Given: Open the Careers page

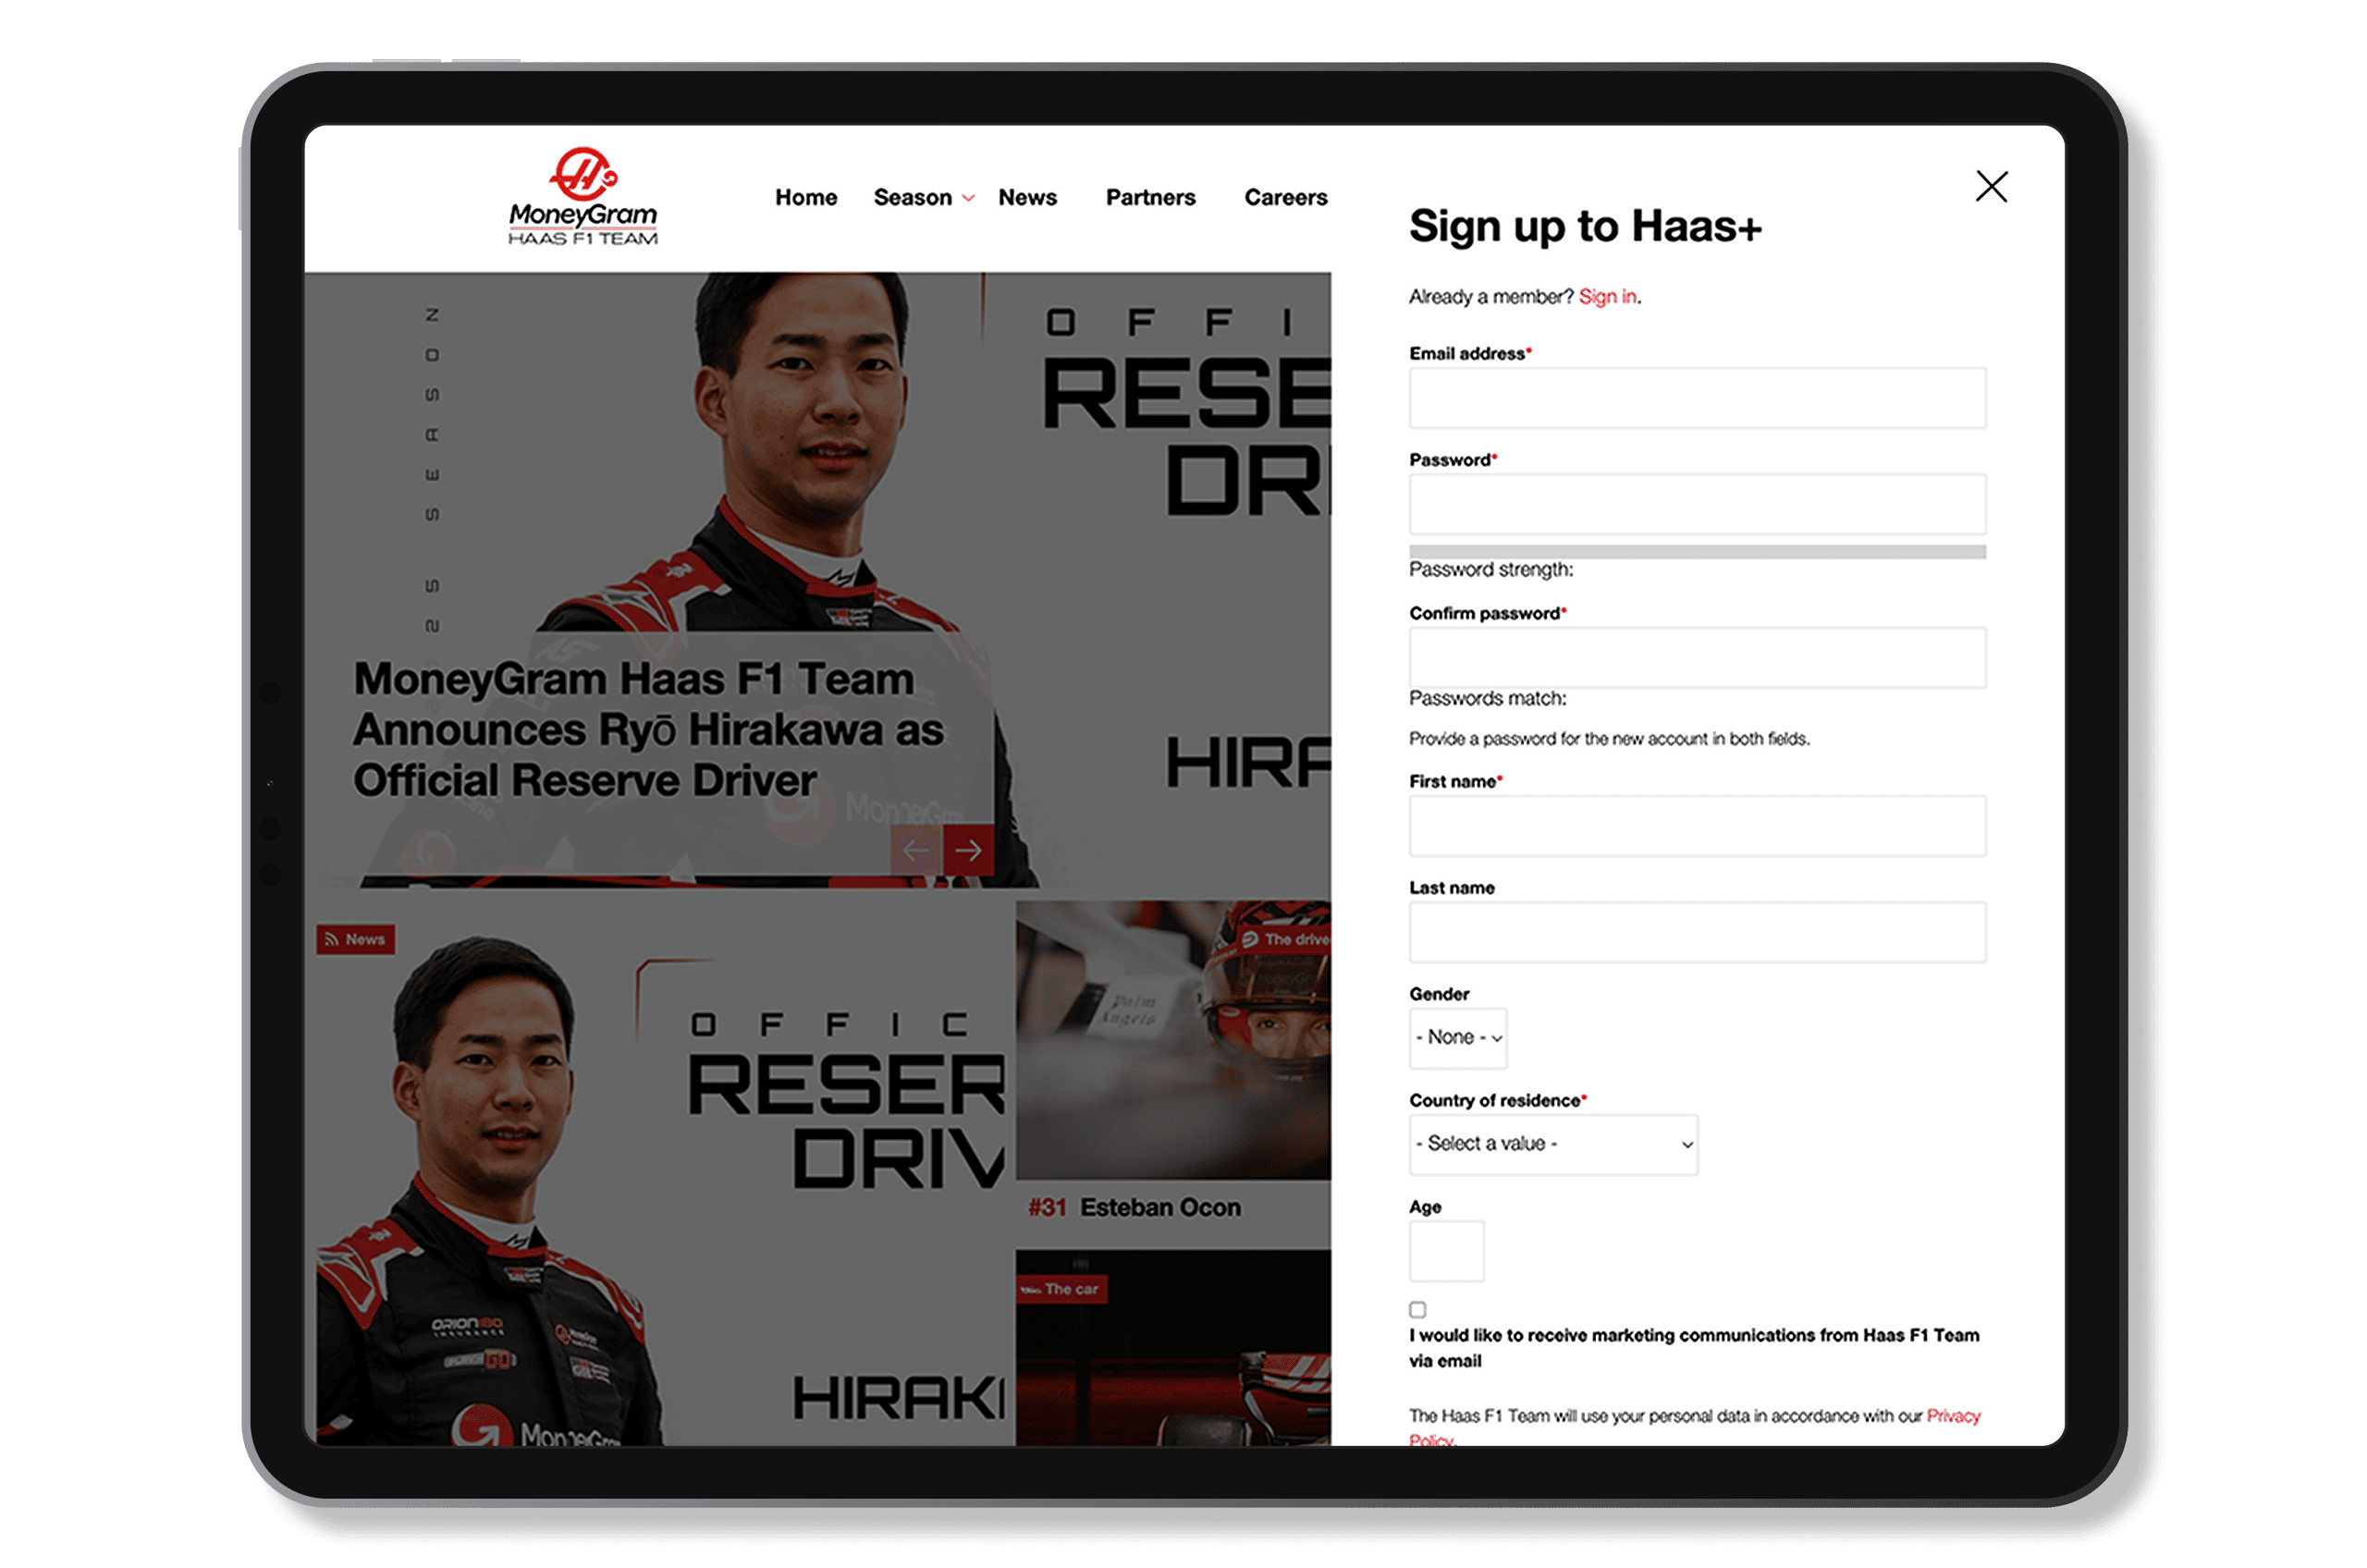Looking at the screenshot, I should pyautogui.click(x=1285, y=197).
